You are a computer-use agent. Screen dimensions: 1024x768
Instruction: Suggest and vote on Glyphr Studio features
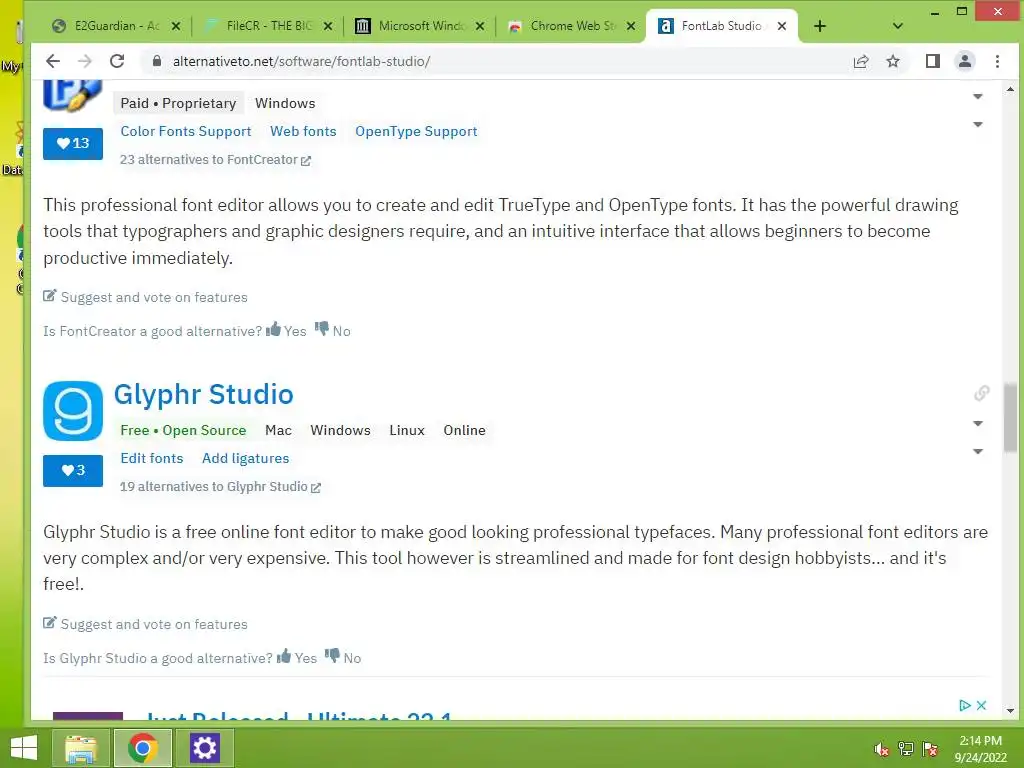pos(146,624)
